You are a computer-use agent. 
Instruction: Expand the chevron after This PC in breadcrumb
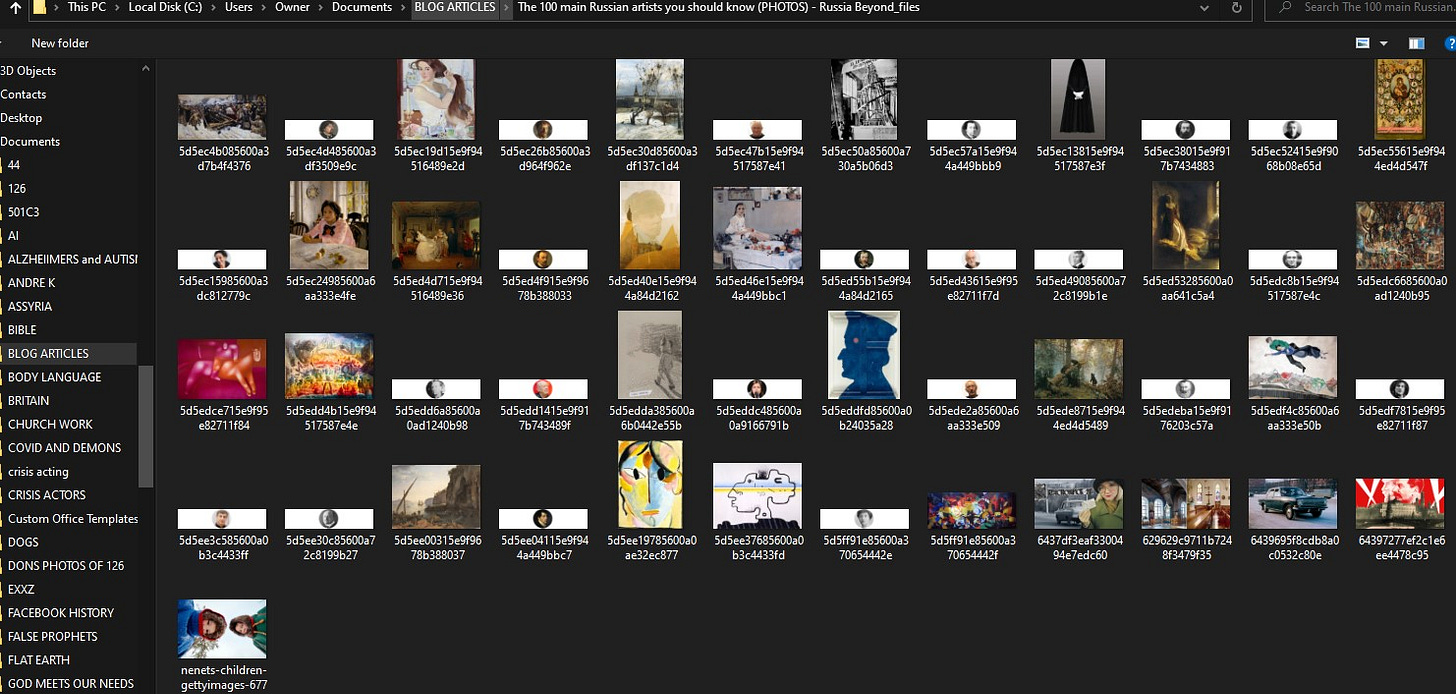click(x=117, y=8)
